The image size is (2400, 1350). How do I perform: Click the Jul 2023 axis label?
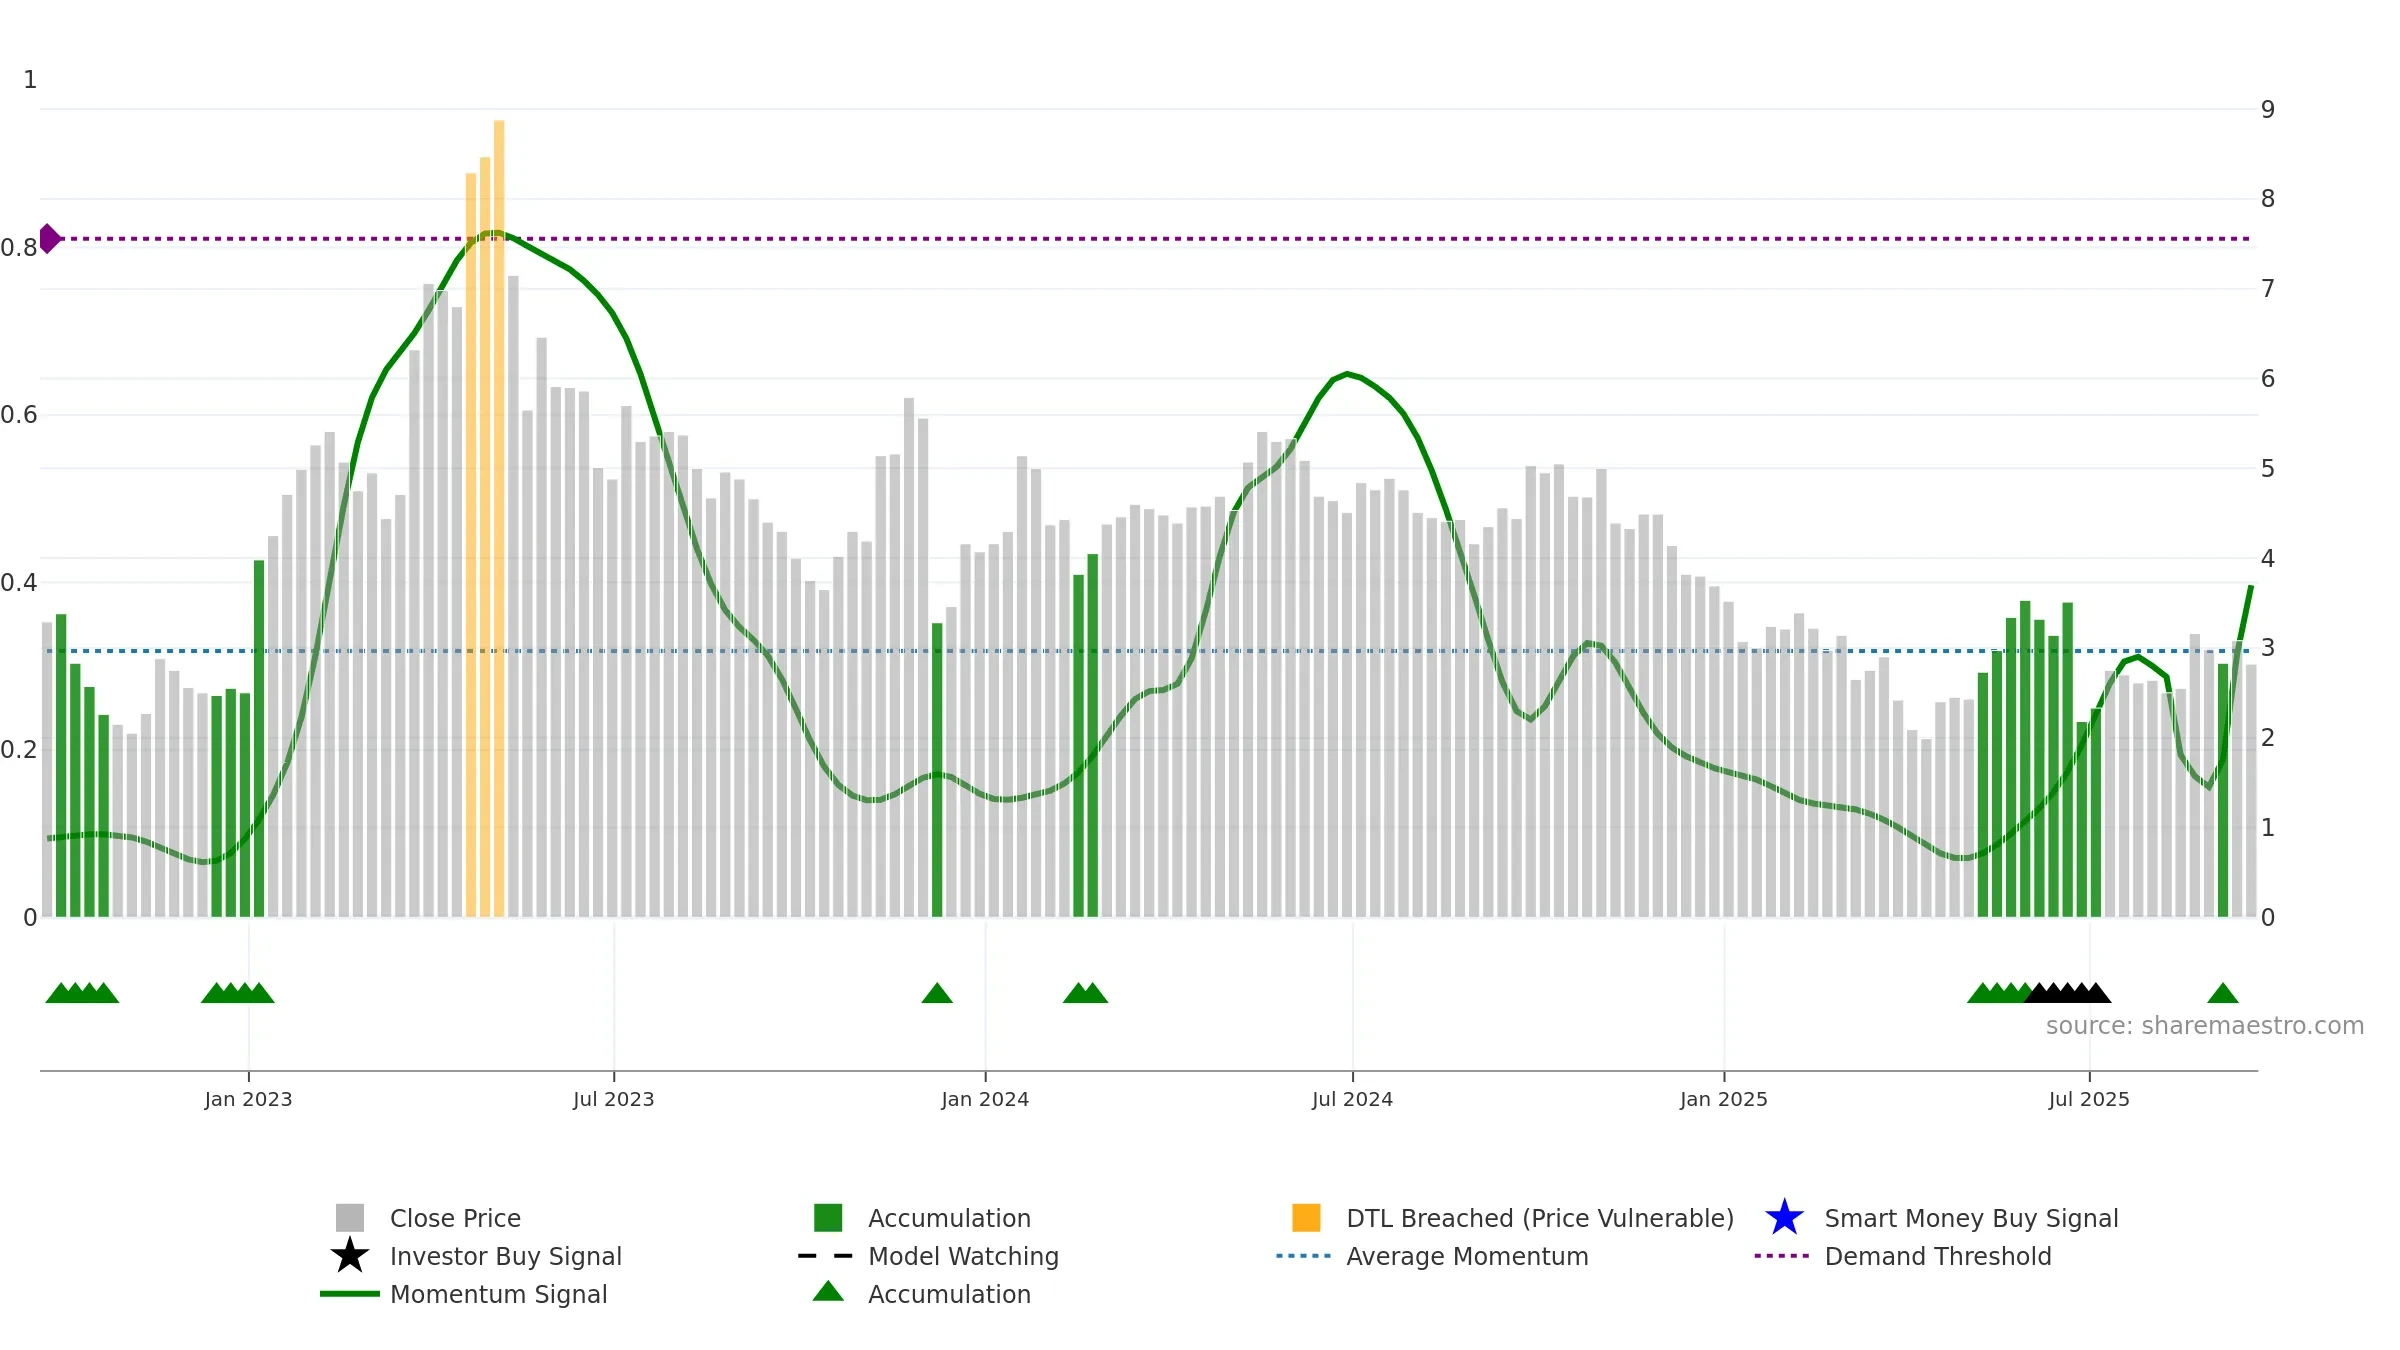(613, 1099)
